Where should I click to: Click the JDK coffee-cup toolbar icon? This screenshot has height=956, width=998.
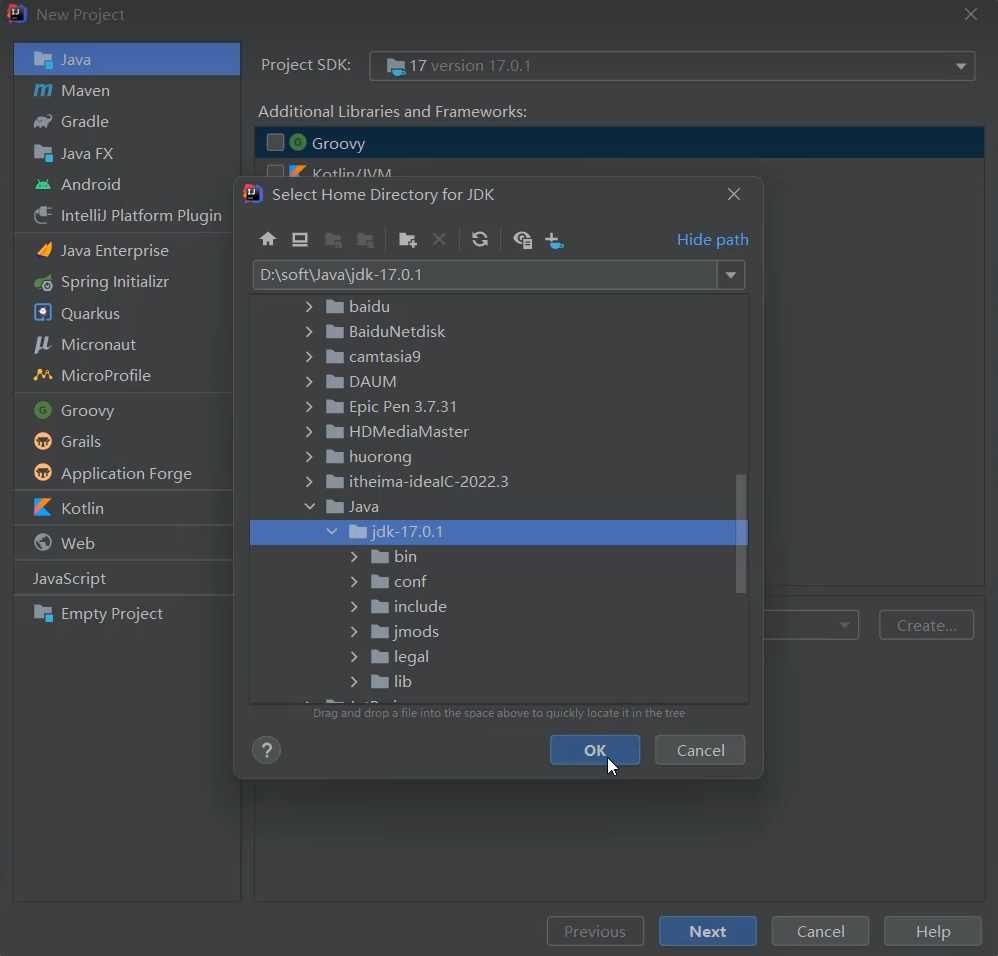[554, 240]
